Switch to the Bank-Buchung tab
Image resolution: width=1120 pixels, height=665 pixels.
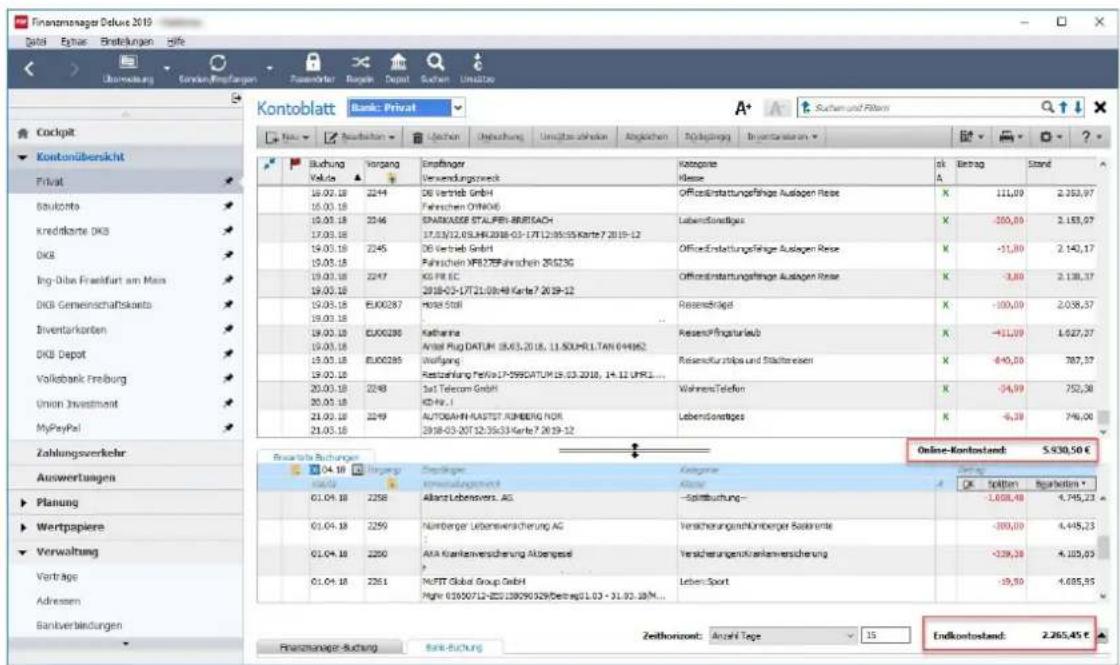point(454,647)
